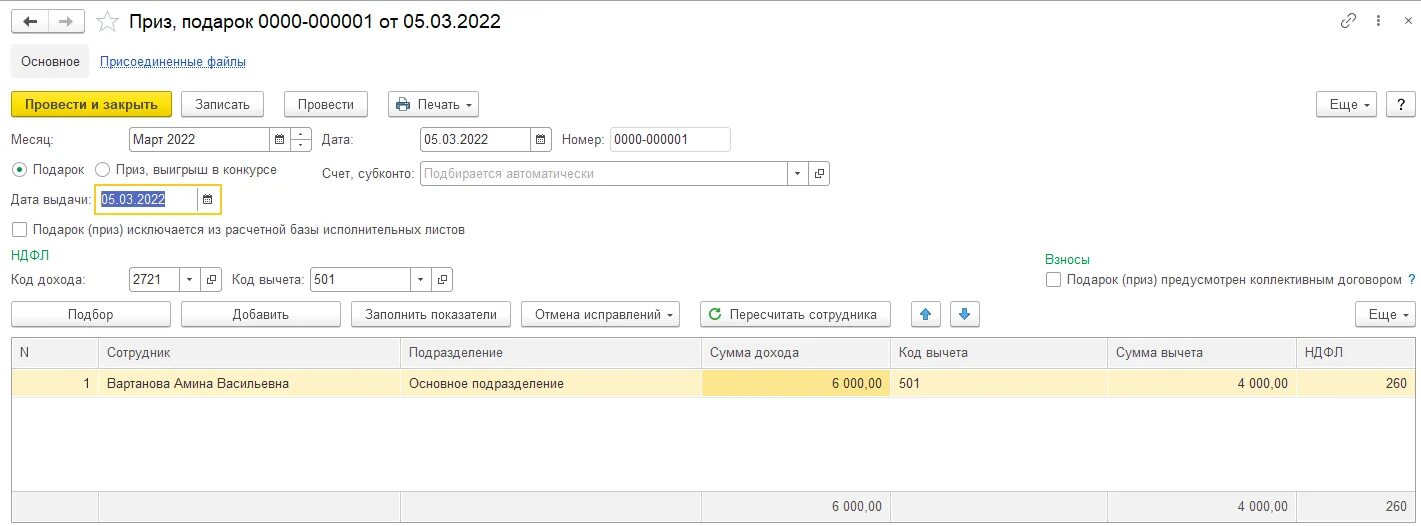Click Провести и закрыть button

[x=92, y=104]
